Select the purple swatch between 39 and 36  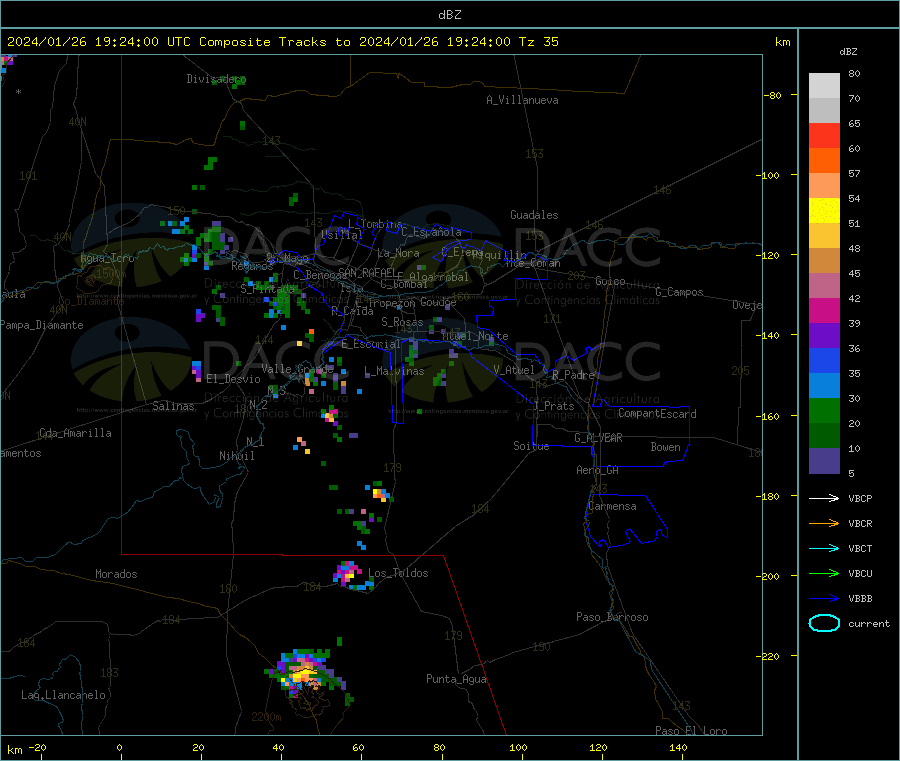pos(824,336)
